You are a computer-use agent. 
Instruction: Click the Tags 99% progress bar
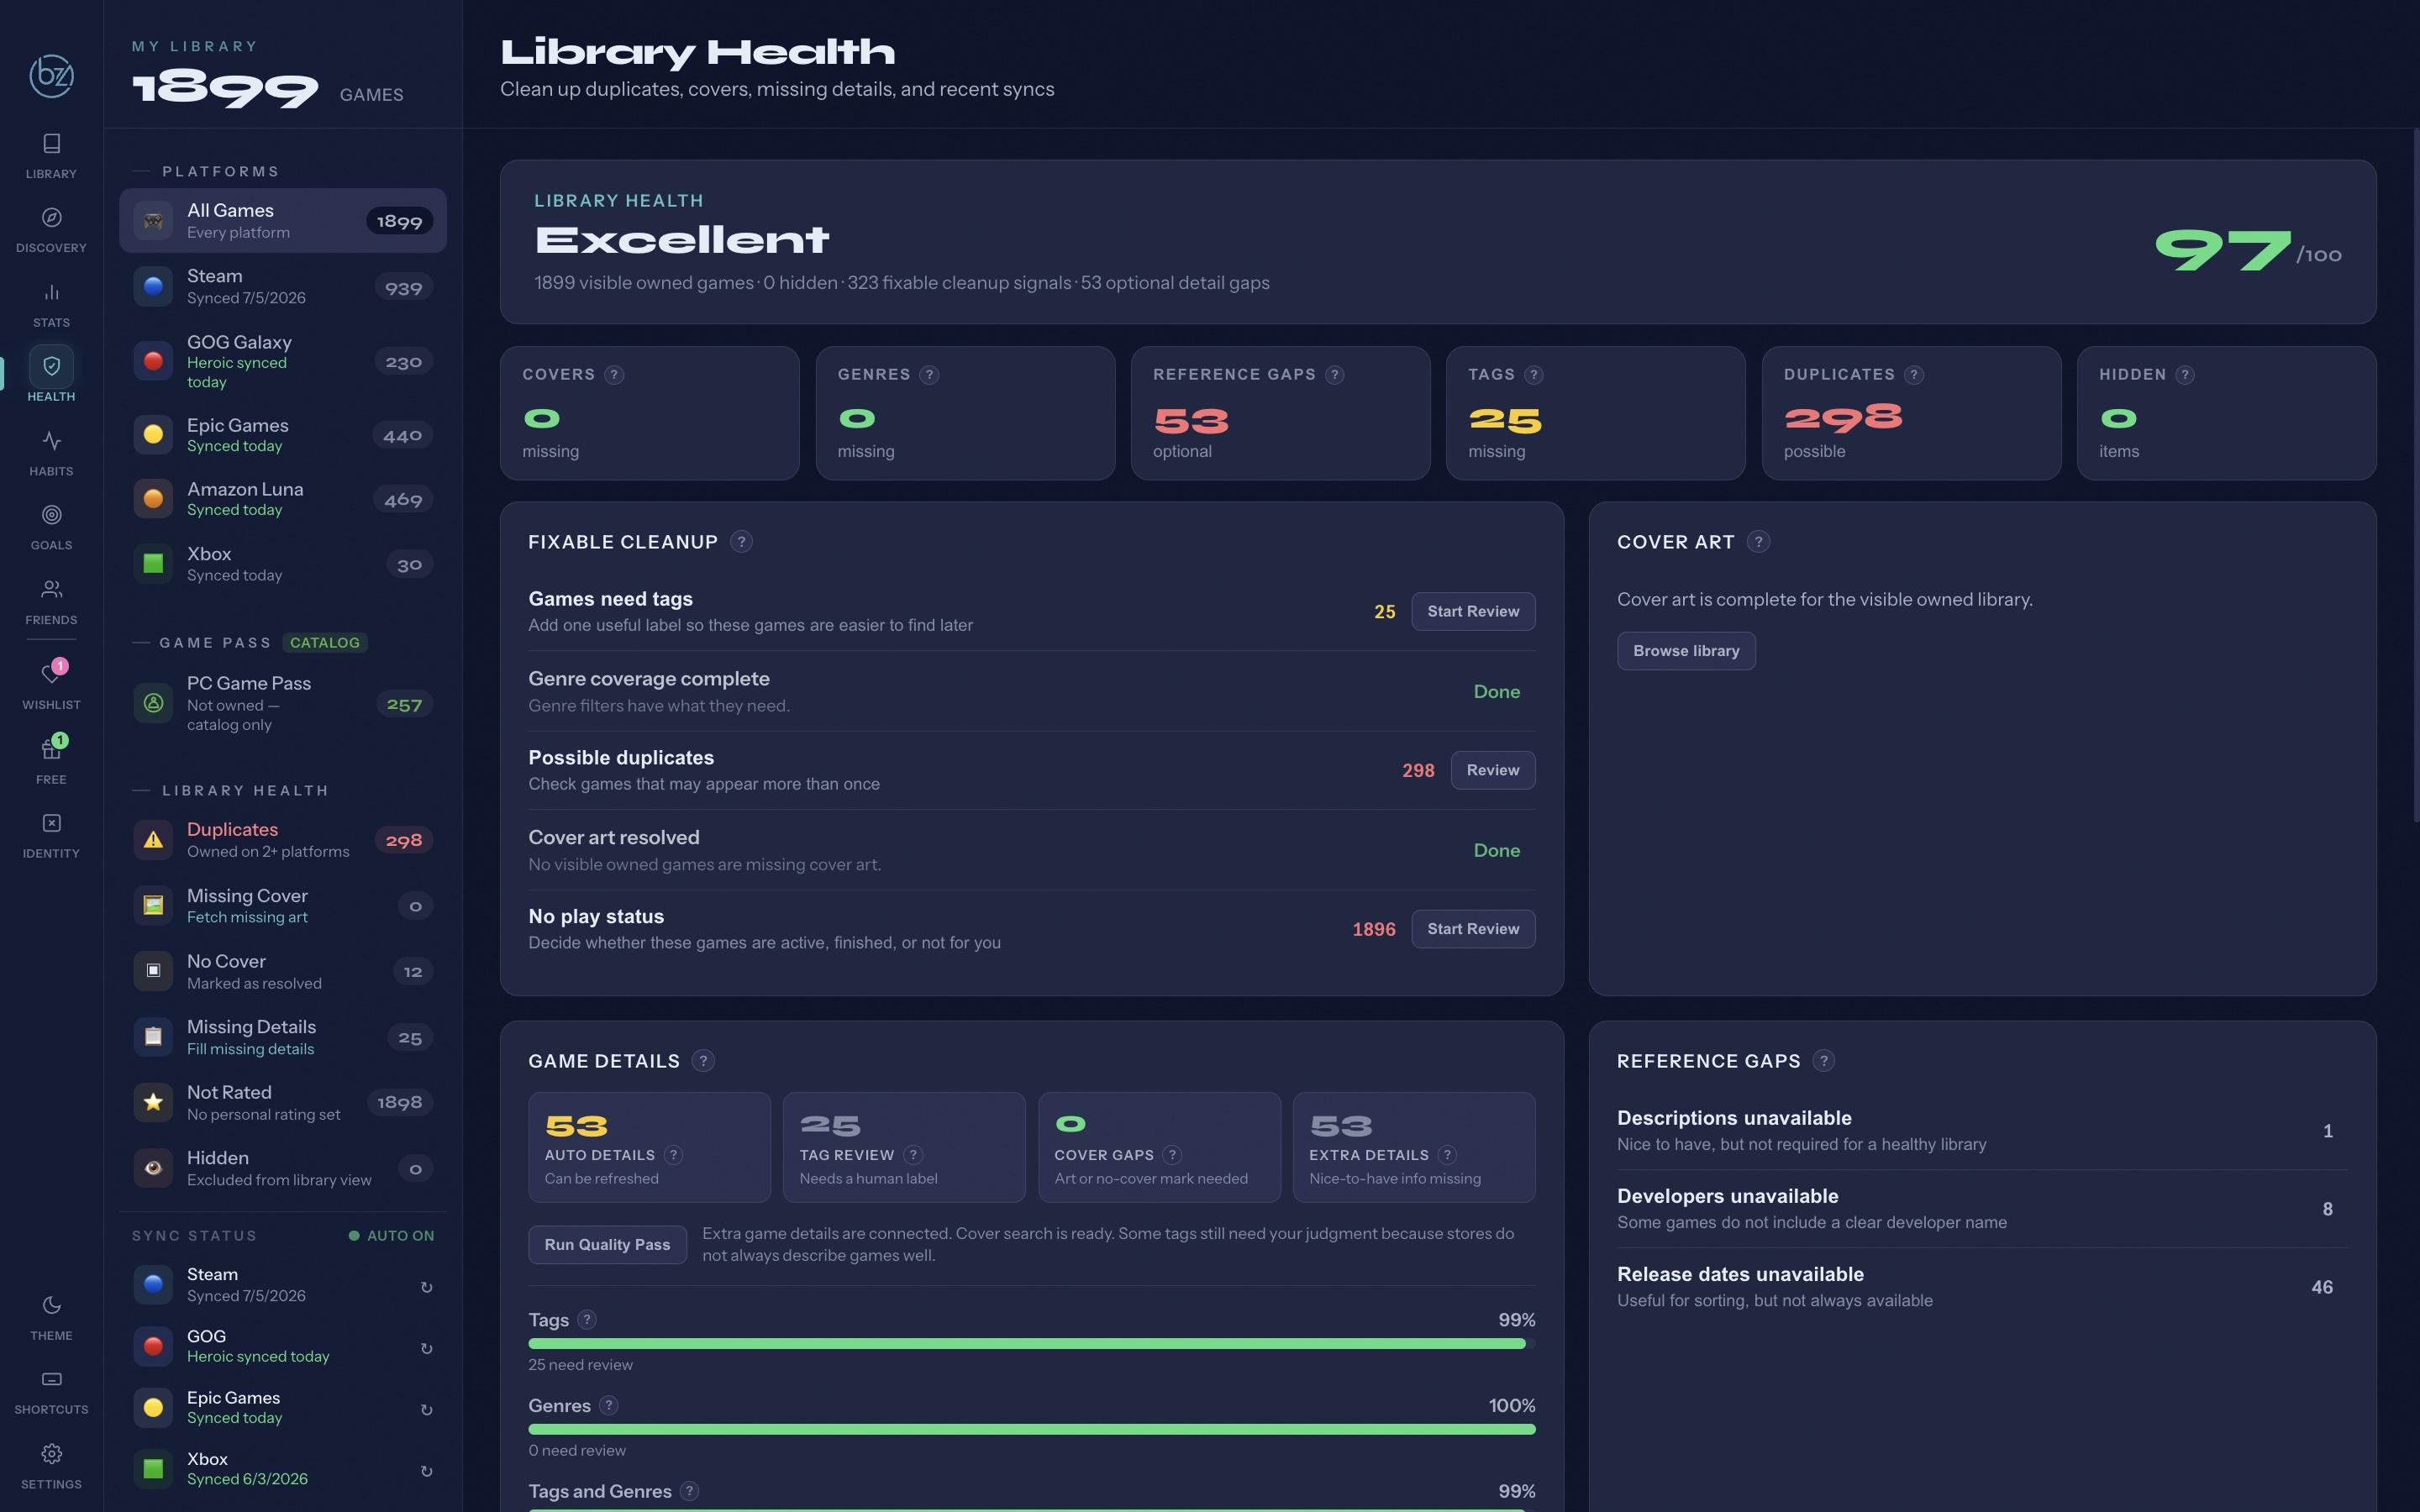coord(1031,1344)
